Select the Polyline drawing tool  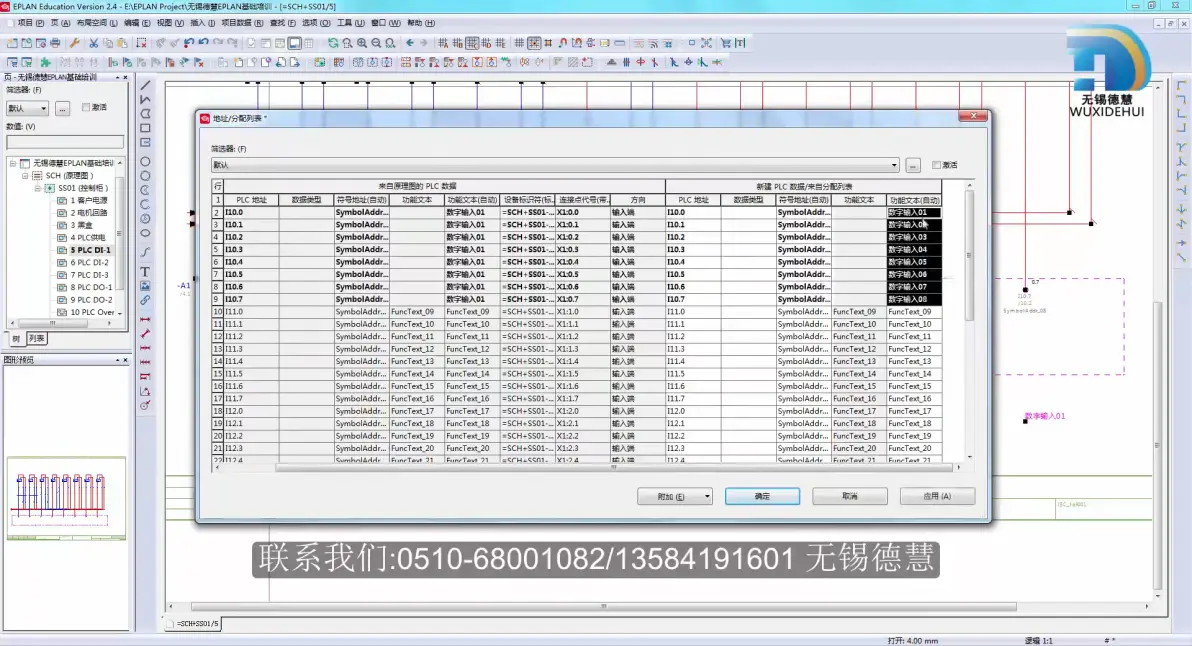tap(145, 100)
